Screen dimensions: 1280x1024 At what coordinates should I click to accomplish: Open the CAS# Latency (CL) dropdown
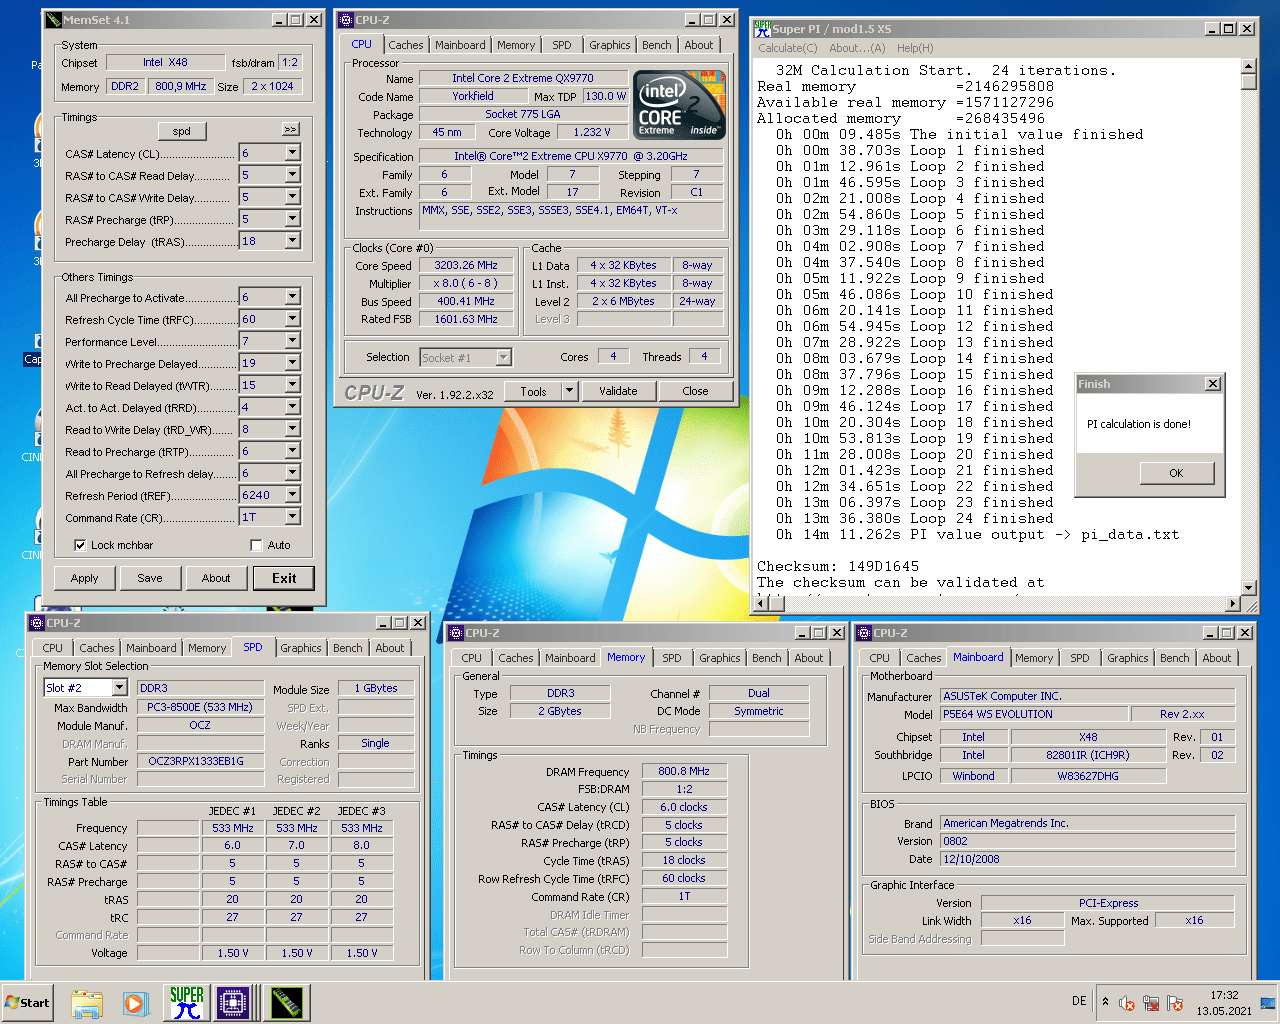click(x=292, y=153)
